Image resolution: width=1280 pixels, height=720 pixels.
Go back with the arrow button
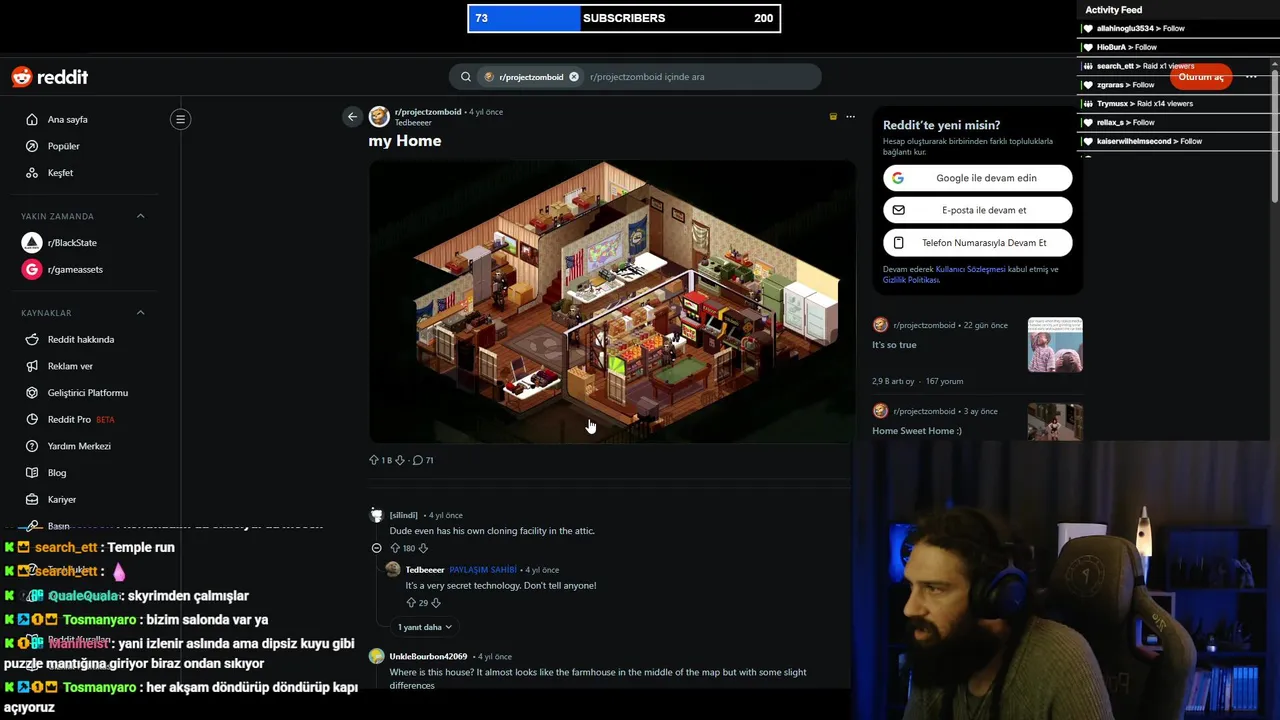(x=352, y=117)
